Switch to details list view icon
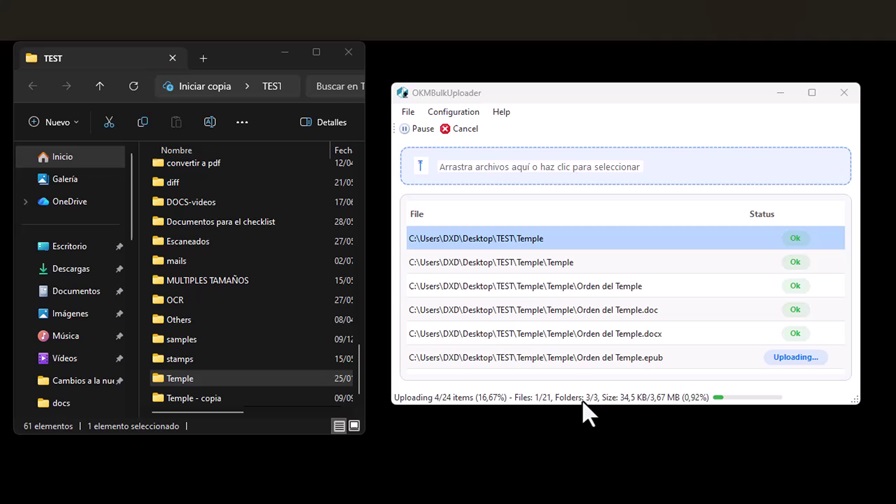This screenshot has height=504, width=896. coord(339,426)
